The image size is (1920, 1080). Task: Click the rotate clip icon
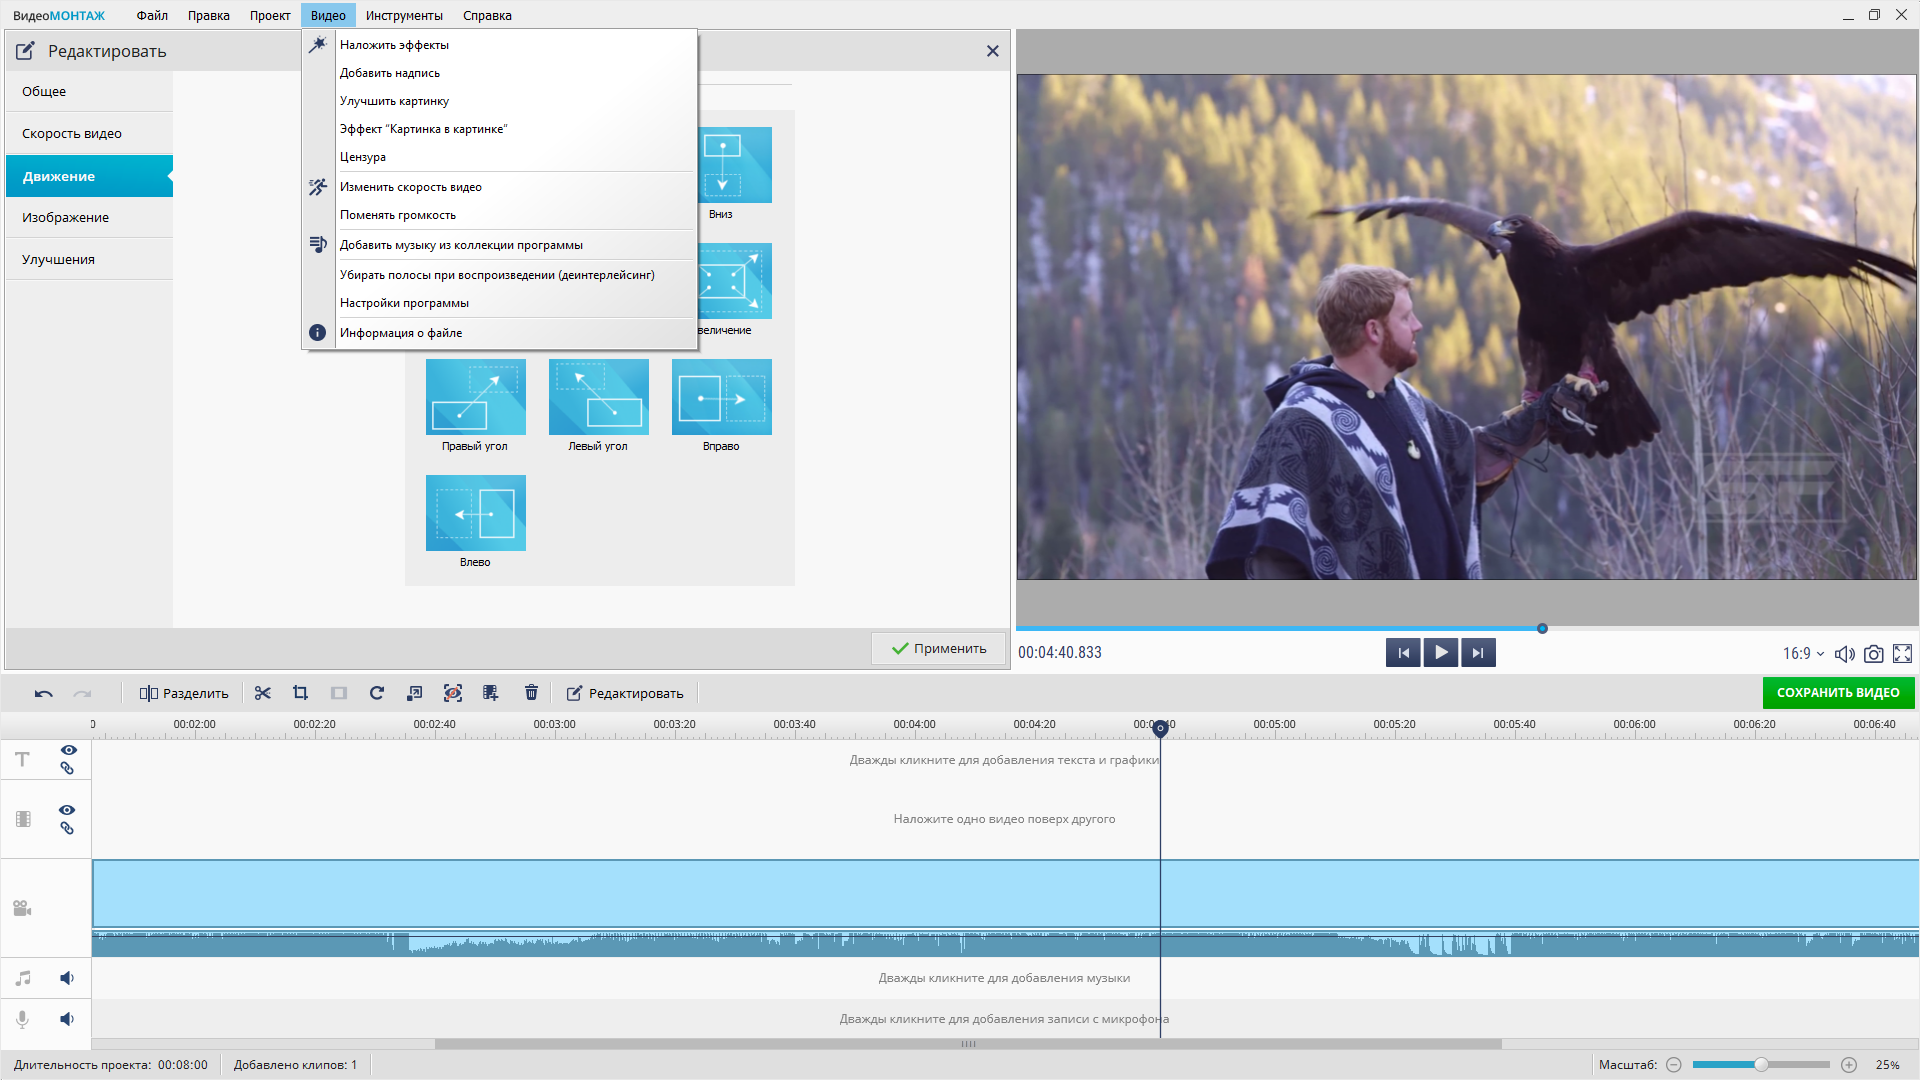click(377, 693)
